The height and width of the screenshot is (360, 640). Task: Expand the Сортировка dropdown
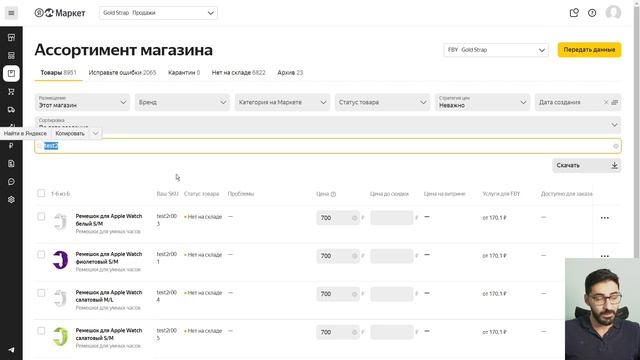pos(614,125)
